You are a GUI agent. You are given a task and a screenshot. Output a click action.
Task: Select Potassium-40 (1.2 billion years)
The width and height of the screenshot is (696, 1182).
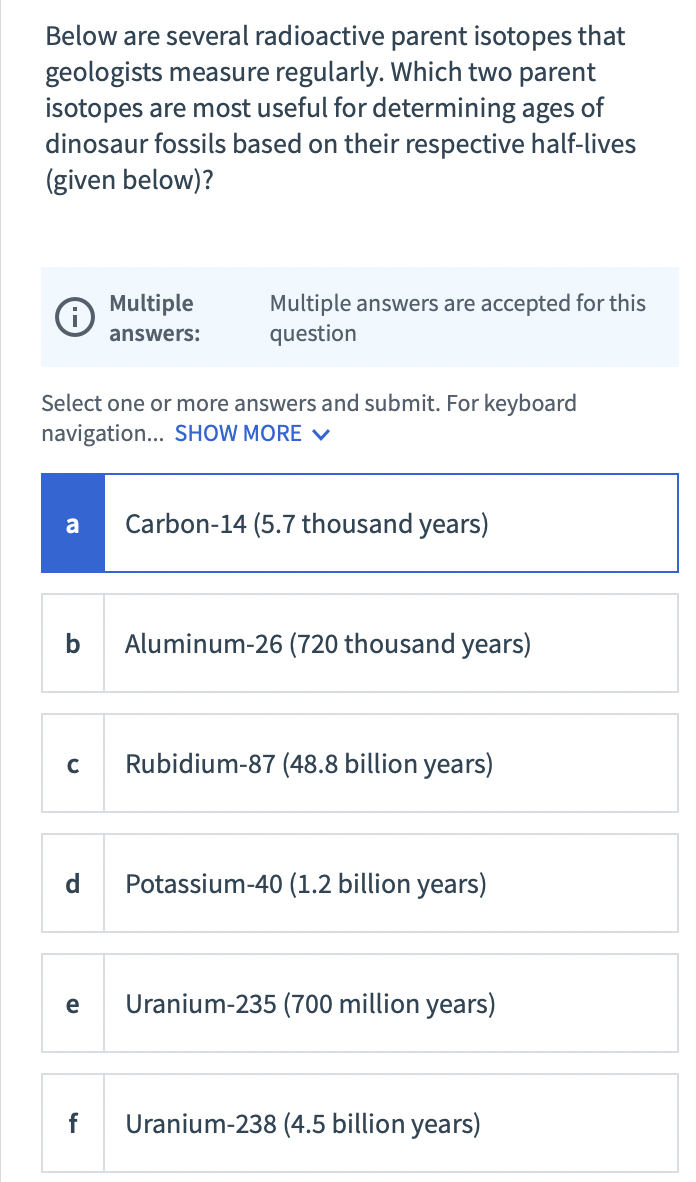tap(360, 882)
